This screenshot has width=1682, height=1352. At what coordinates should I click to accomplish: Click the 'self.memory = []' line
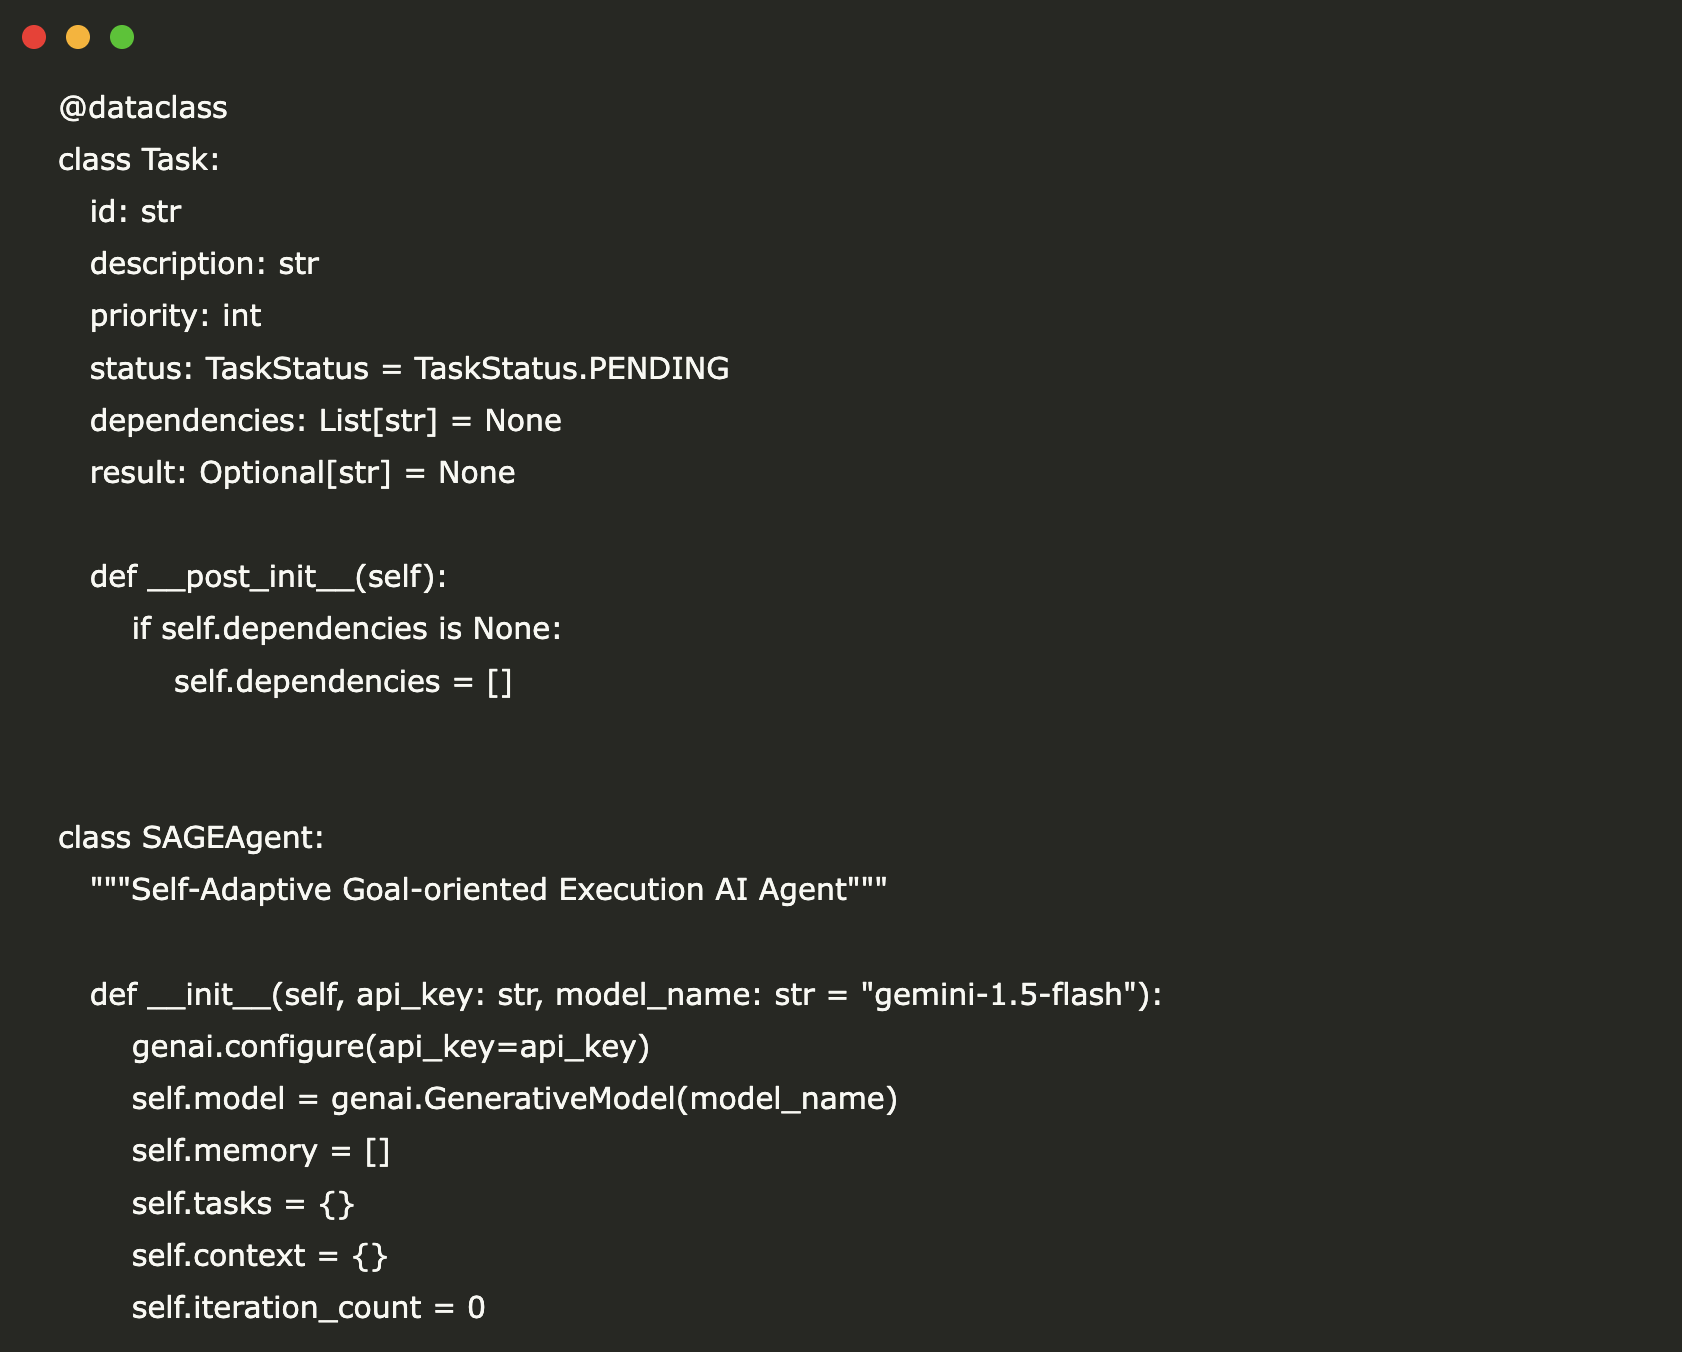(x=260, y=1150)
